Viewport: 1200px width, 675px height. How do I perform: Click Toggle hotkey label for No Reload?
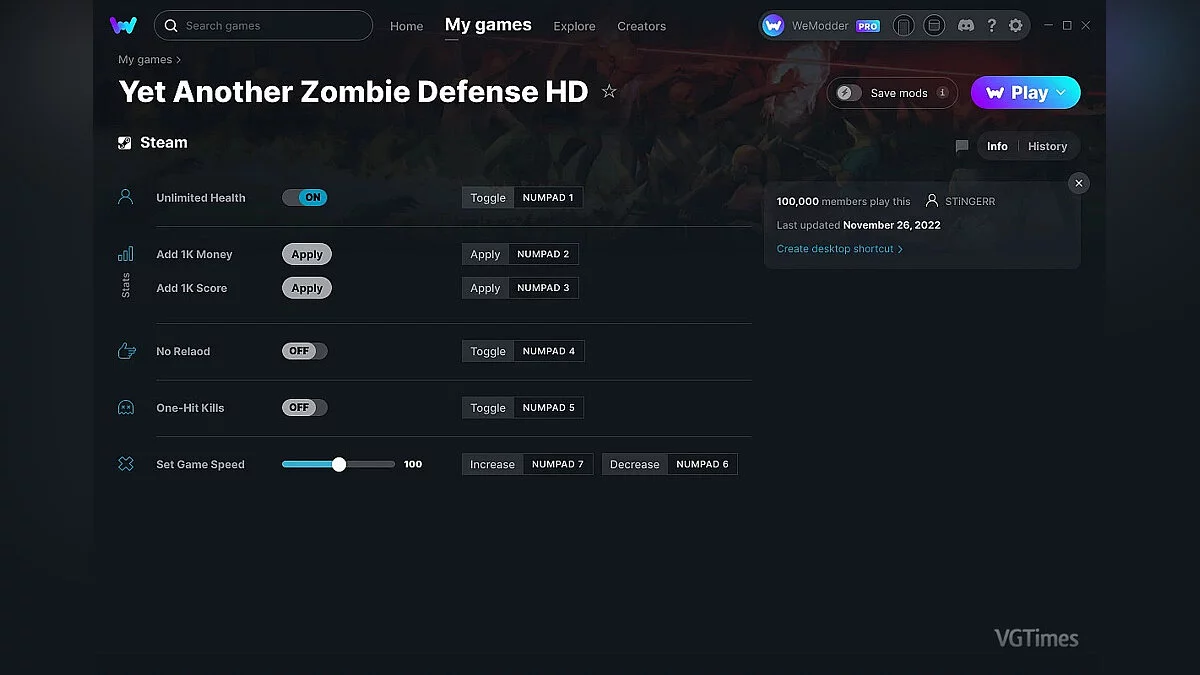(488, 351)
